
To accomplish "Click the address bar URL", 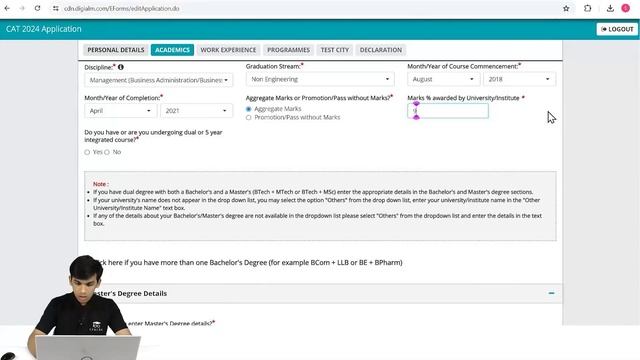I will pos(122,8).
